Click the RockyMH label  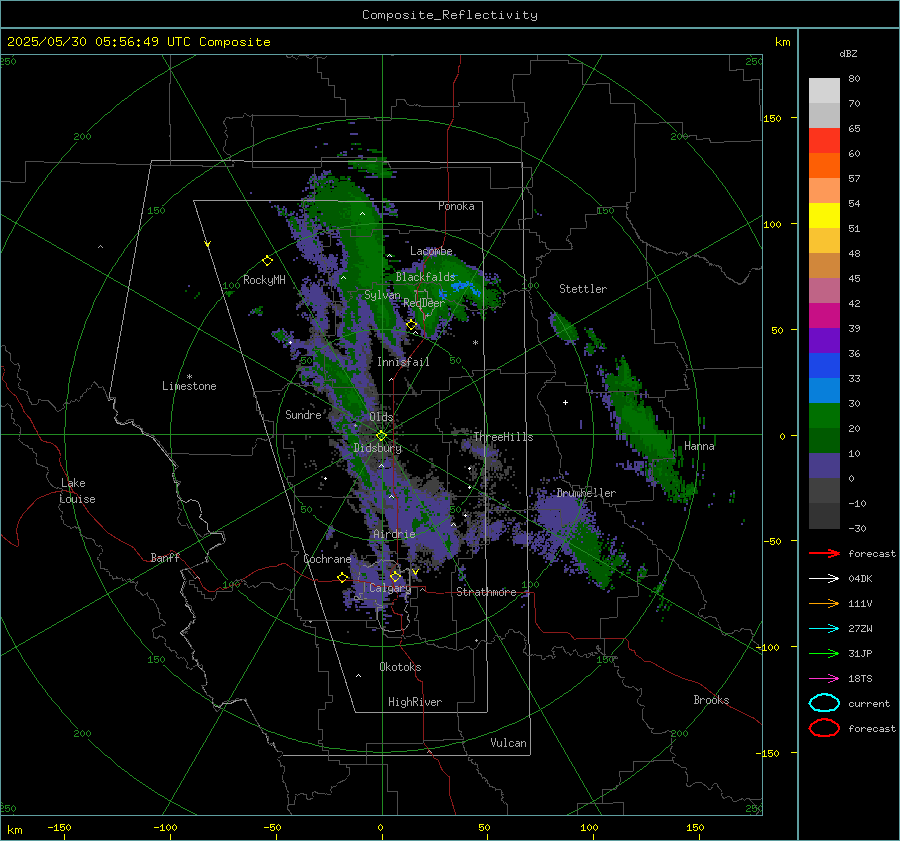point(264,280)
